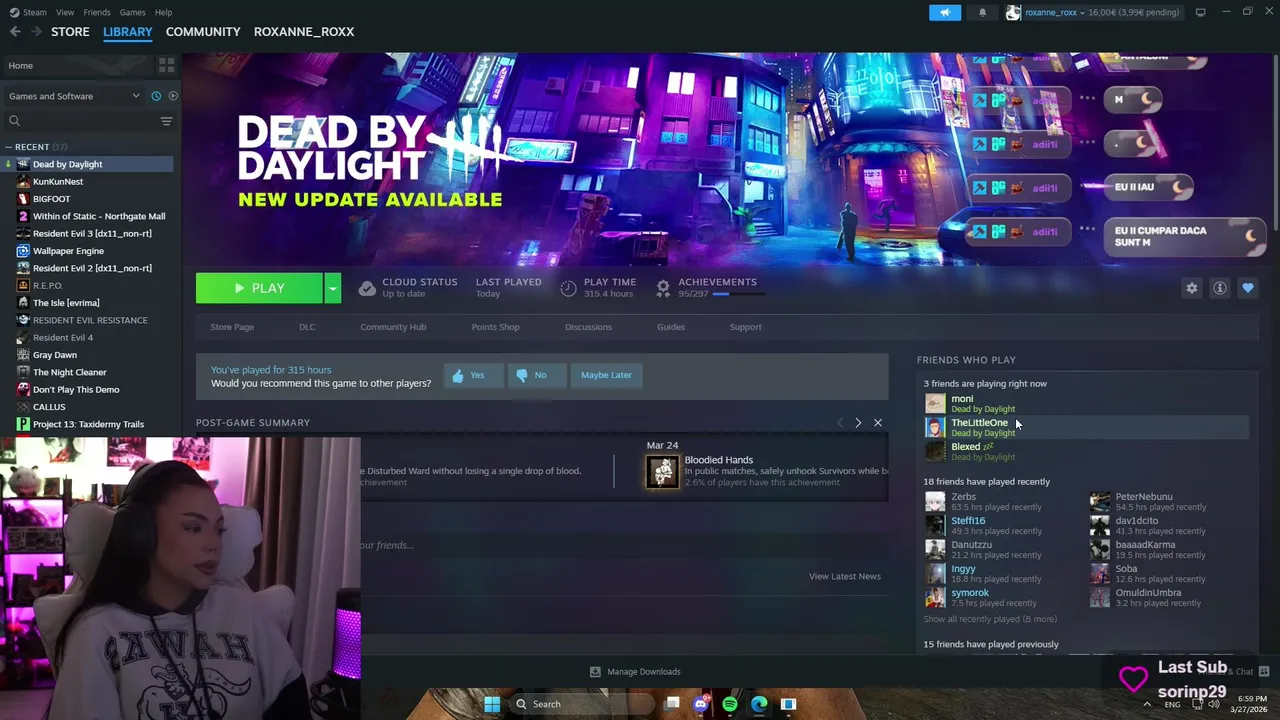Open the notifications bell
Screen dimensions: 1280x720
coord(982,12)
